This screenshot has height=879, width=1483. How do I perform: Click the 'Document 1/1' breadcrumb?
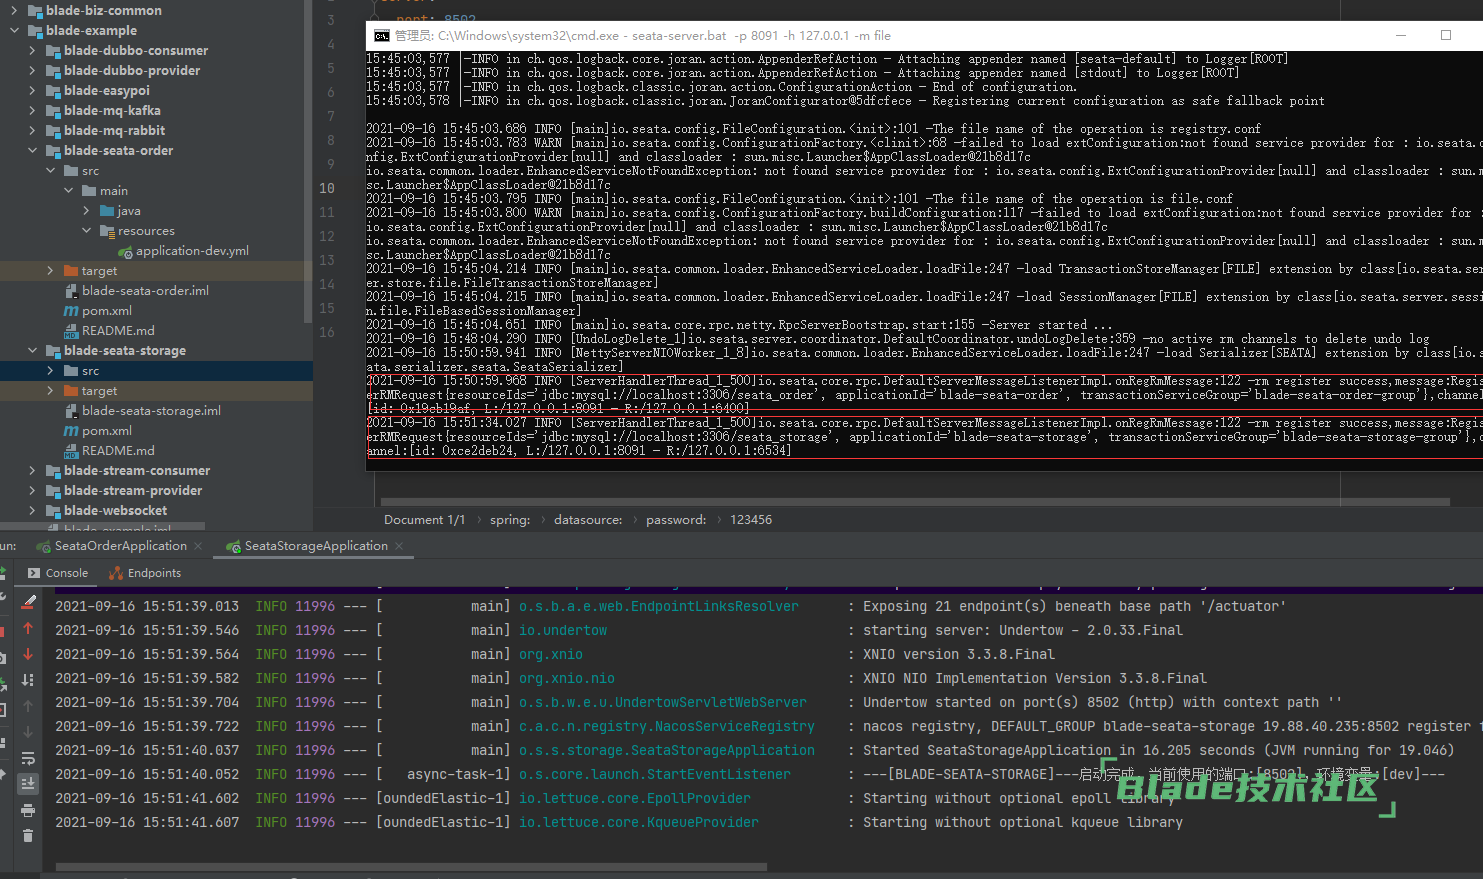[425, 520]
